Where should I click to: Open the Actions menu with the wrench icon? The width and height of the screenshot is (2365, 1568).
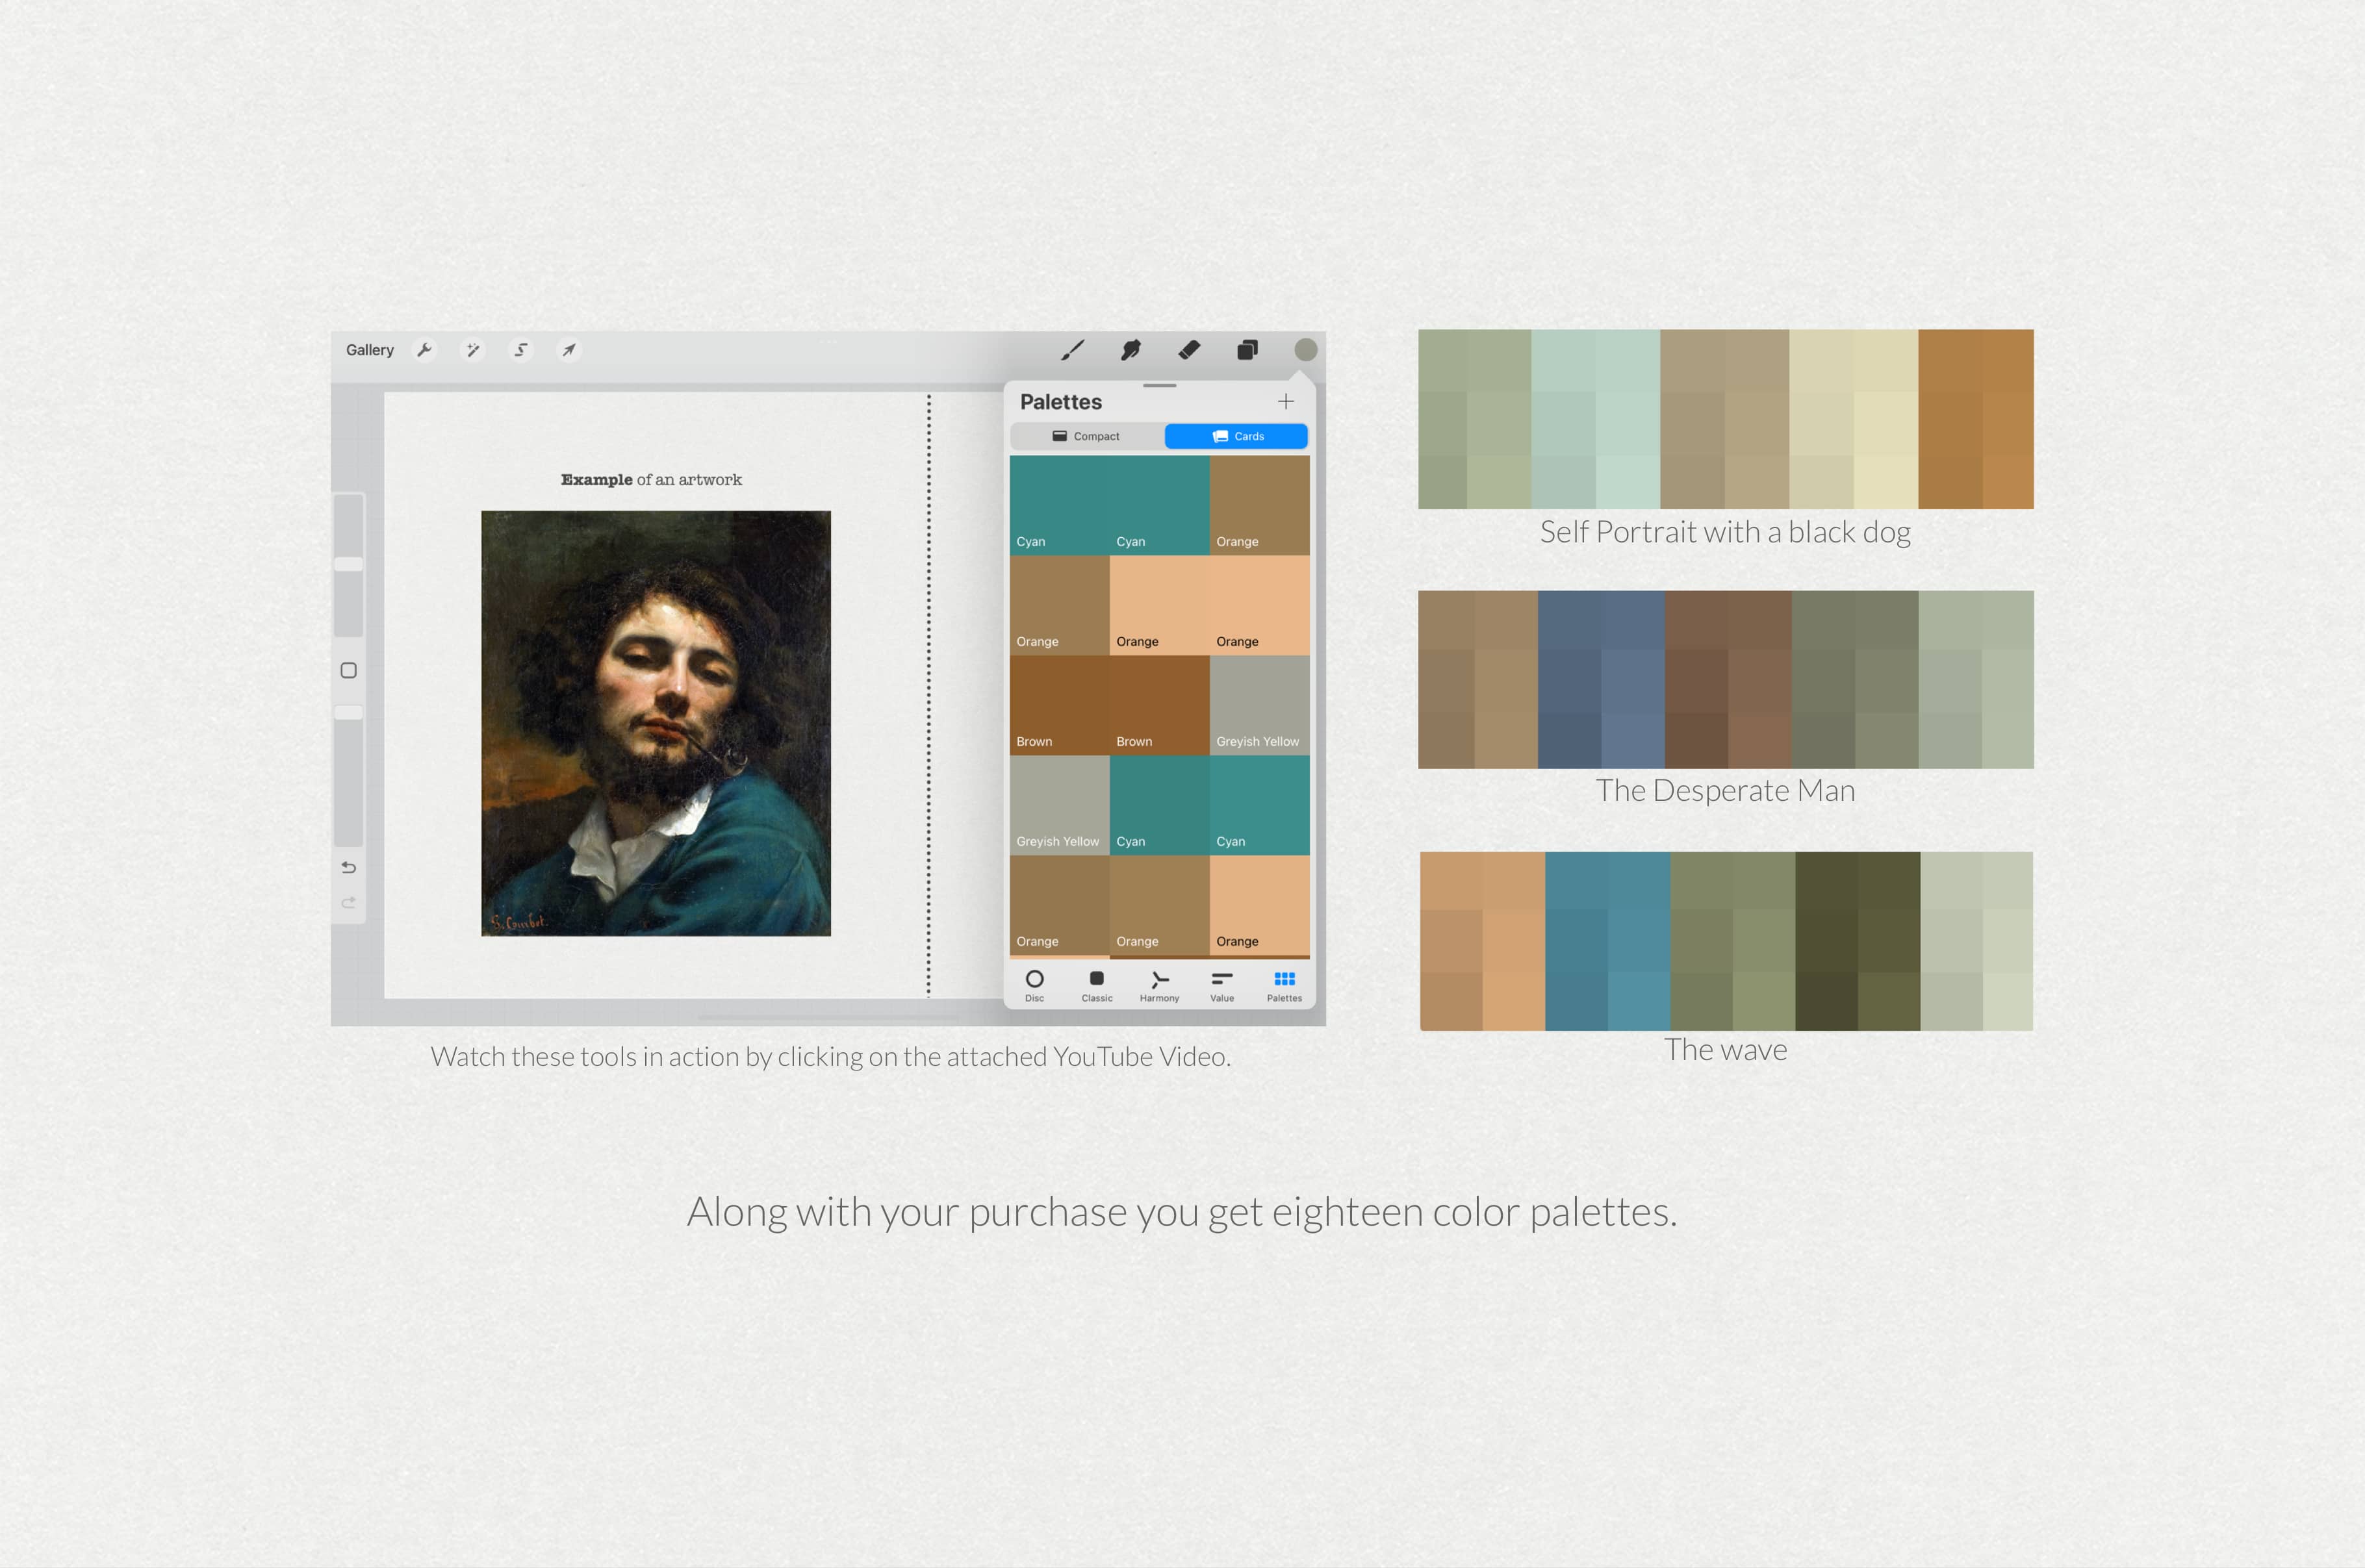(x=426, y=350)
